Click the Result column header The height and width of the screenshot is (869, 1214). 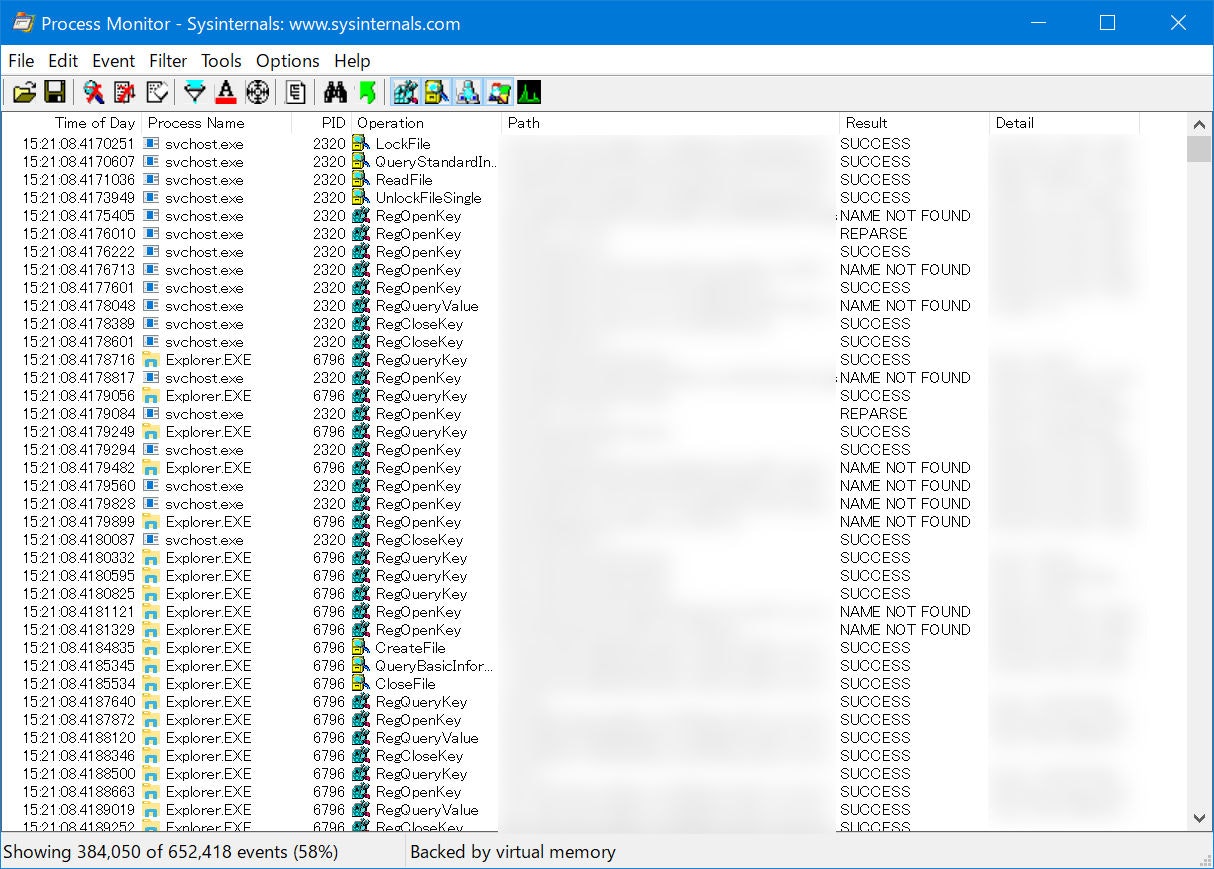point(915,123)
